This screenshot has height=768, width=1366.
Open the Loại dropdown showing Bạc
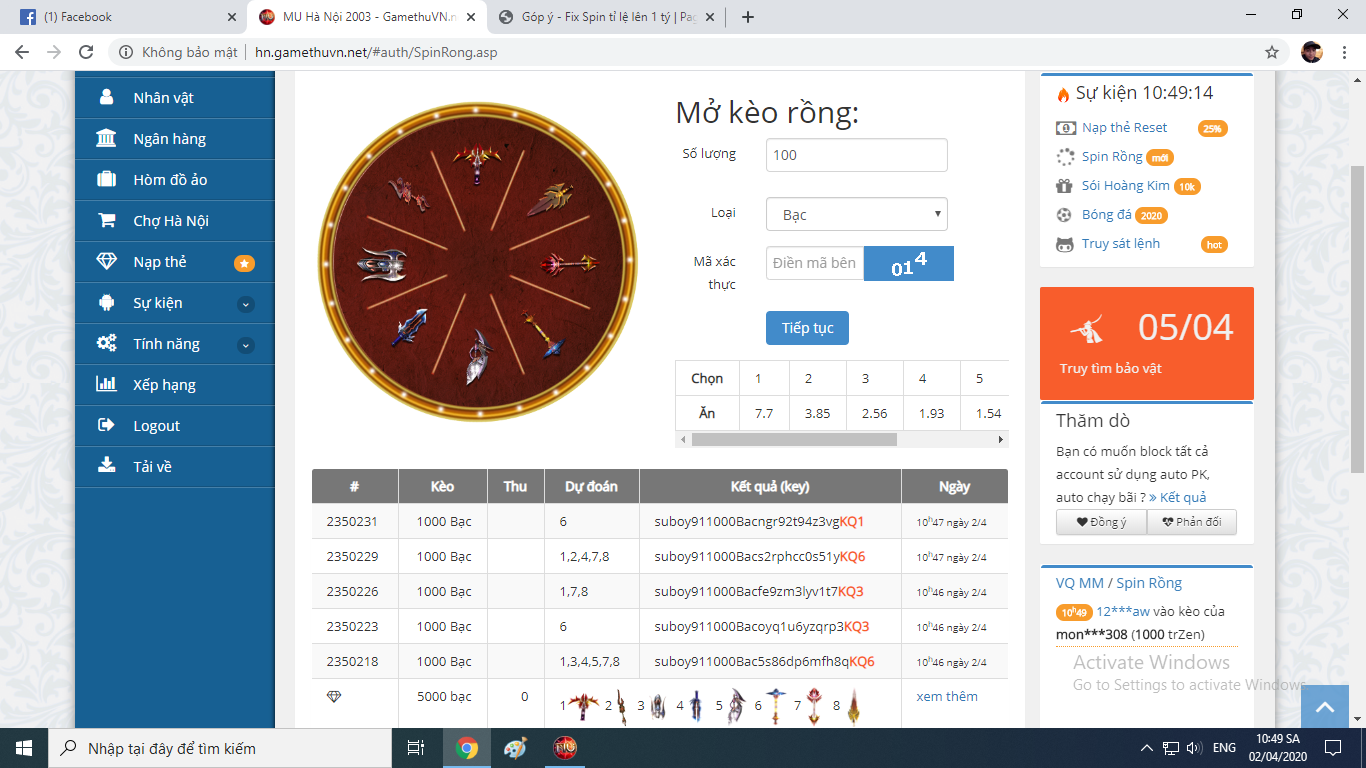click(856, 215)
